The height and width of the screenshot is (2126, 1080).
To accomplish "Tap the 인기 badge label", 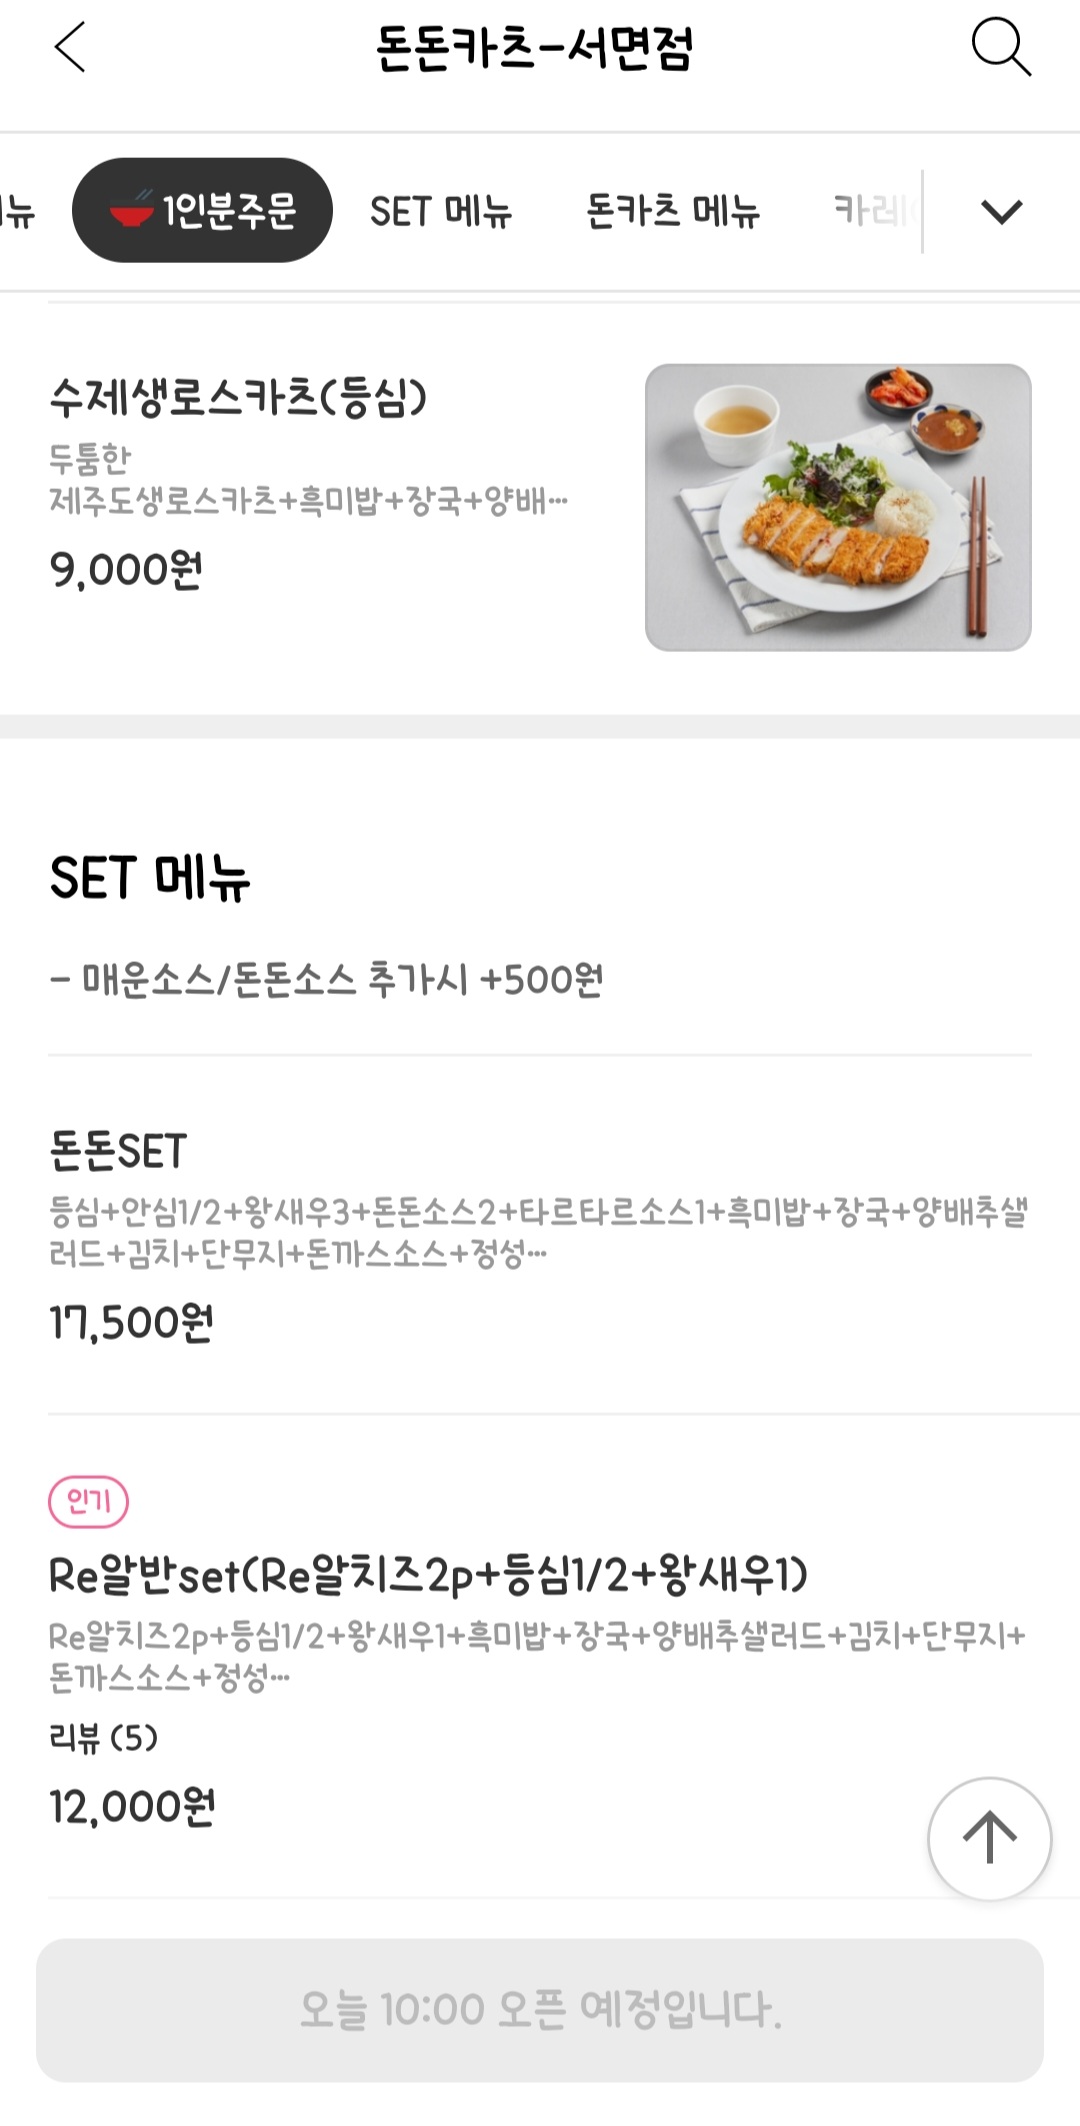I will pyautogui.click(x=88, y=1501).
